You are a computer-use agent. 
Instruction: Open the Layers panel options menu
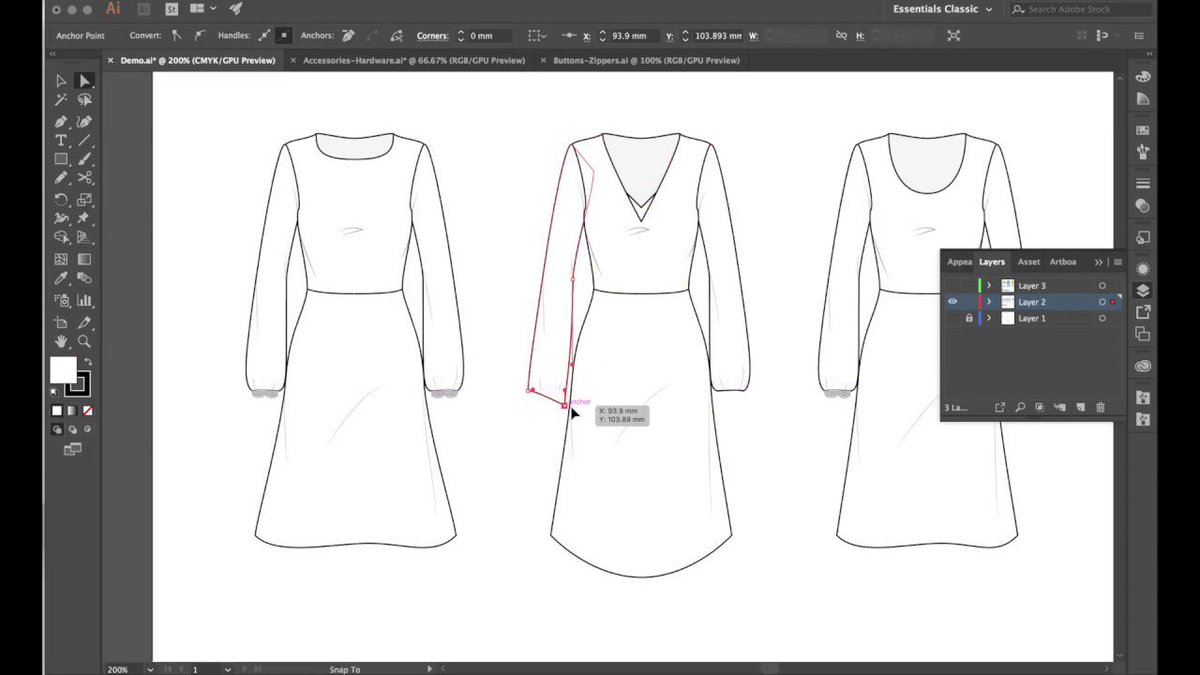(x=1117, y=262)
